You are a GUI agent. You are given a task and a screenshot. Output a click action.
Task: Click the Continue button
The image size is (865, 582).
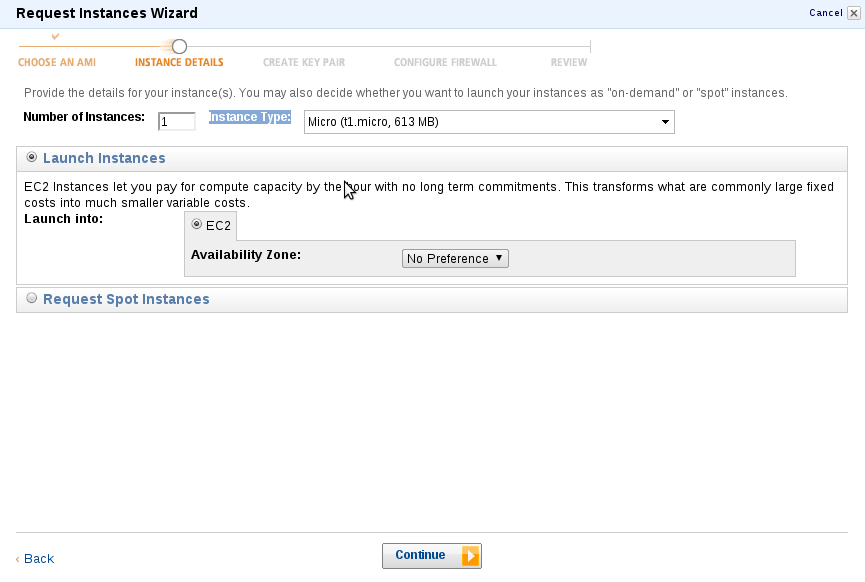[431, 556]
